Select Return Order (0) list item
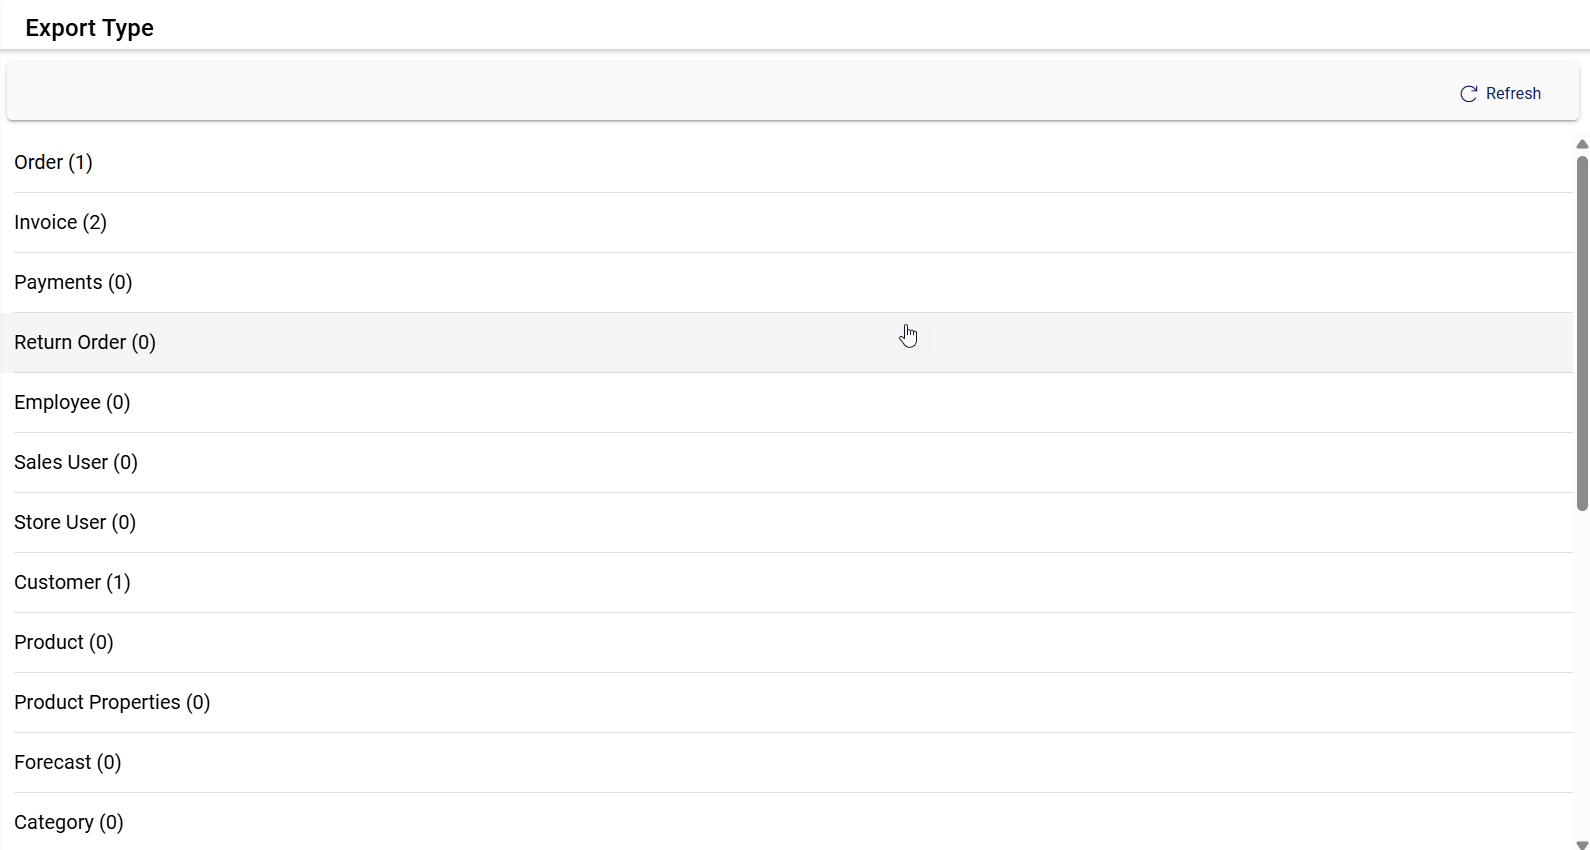Screen dimensions: 1590x850 [x=85, y=342]
